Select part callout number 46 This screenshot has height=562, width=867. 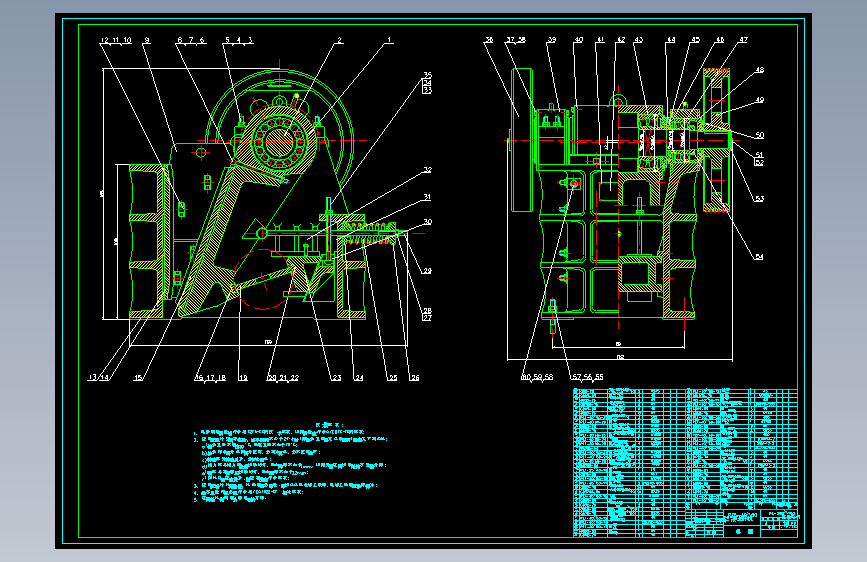point(720,40)
